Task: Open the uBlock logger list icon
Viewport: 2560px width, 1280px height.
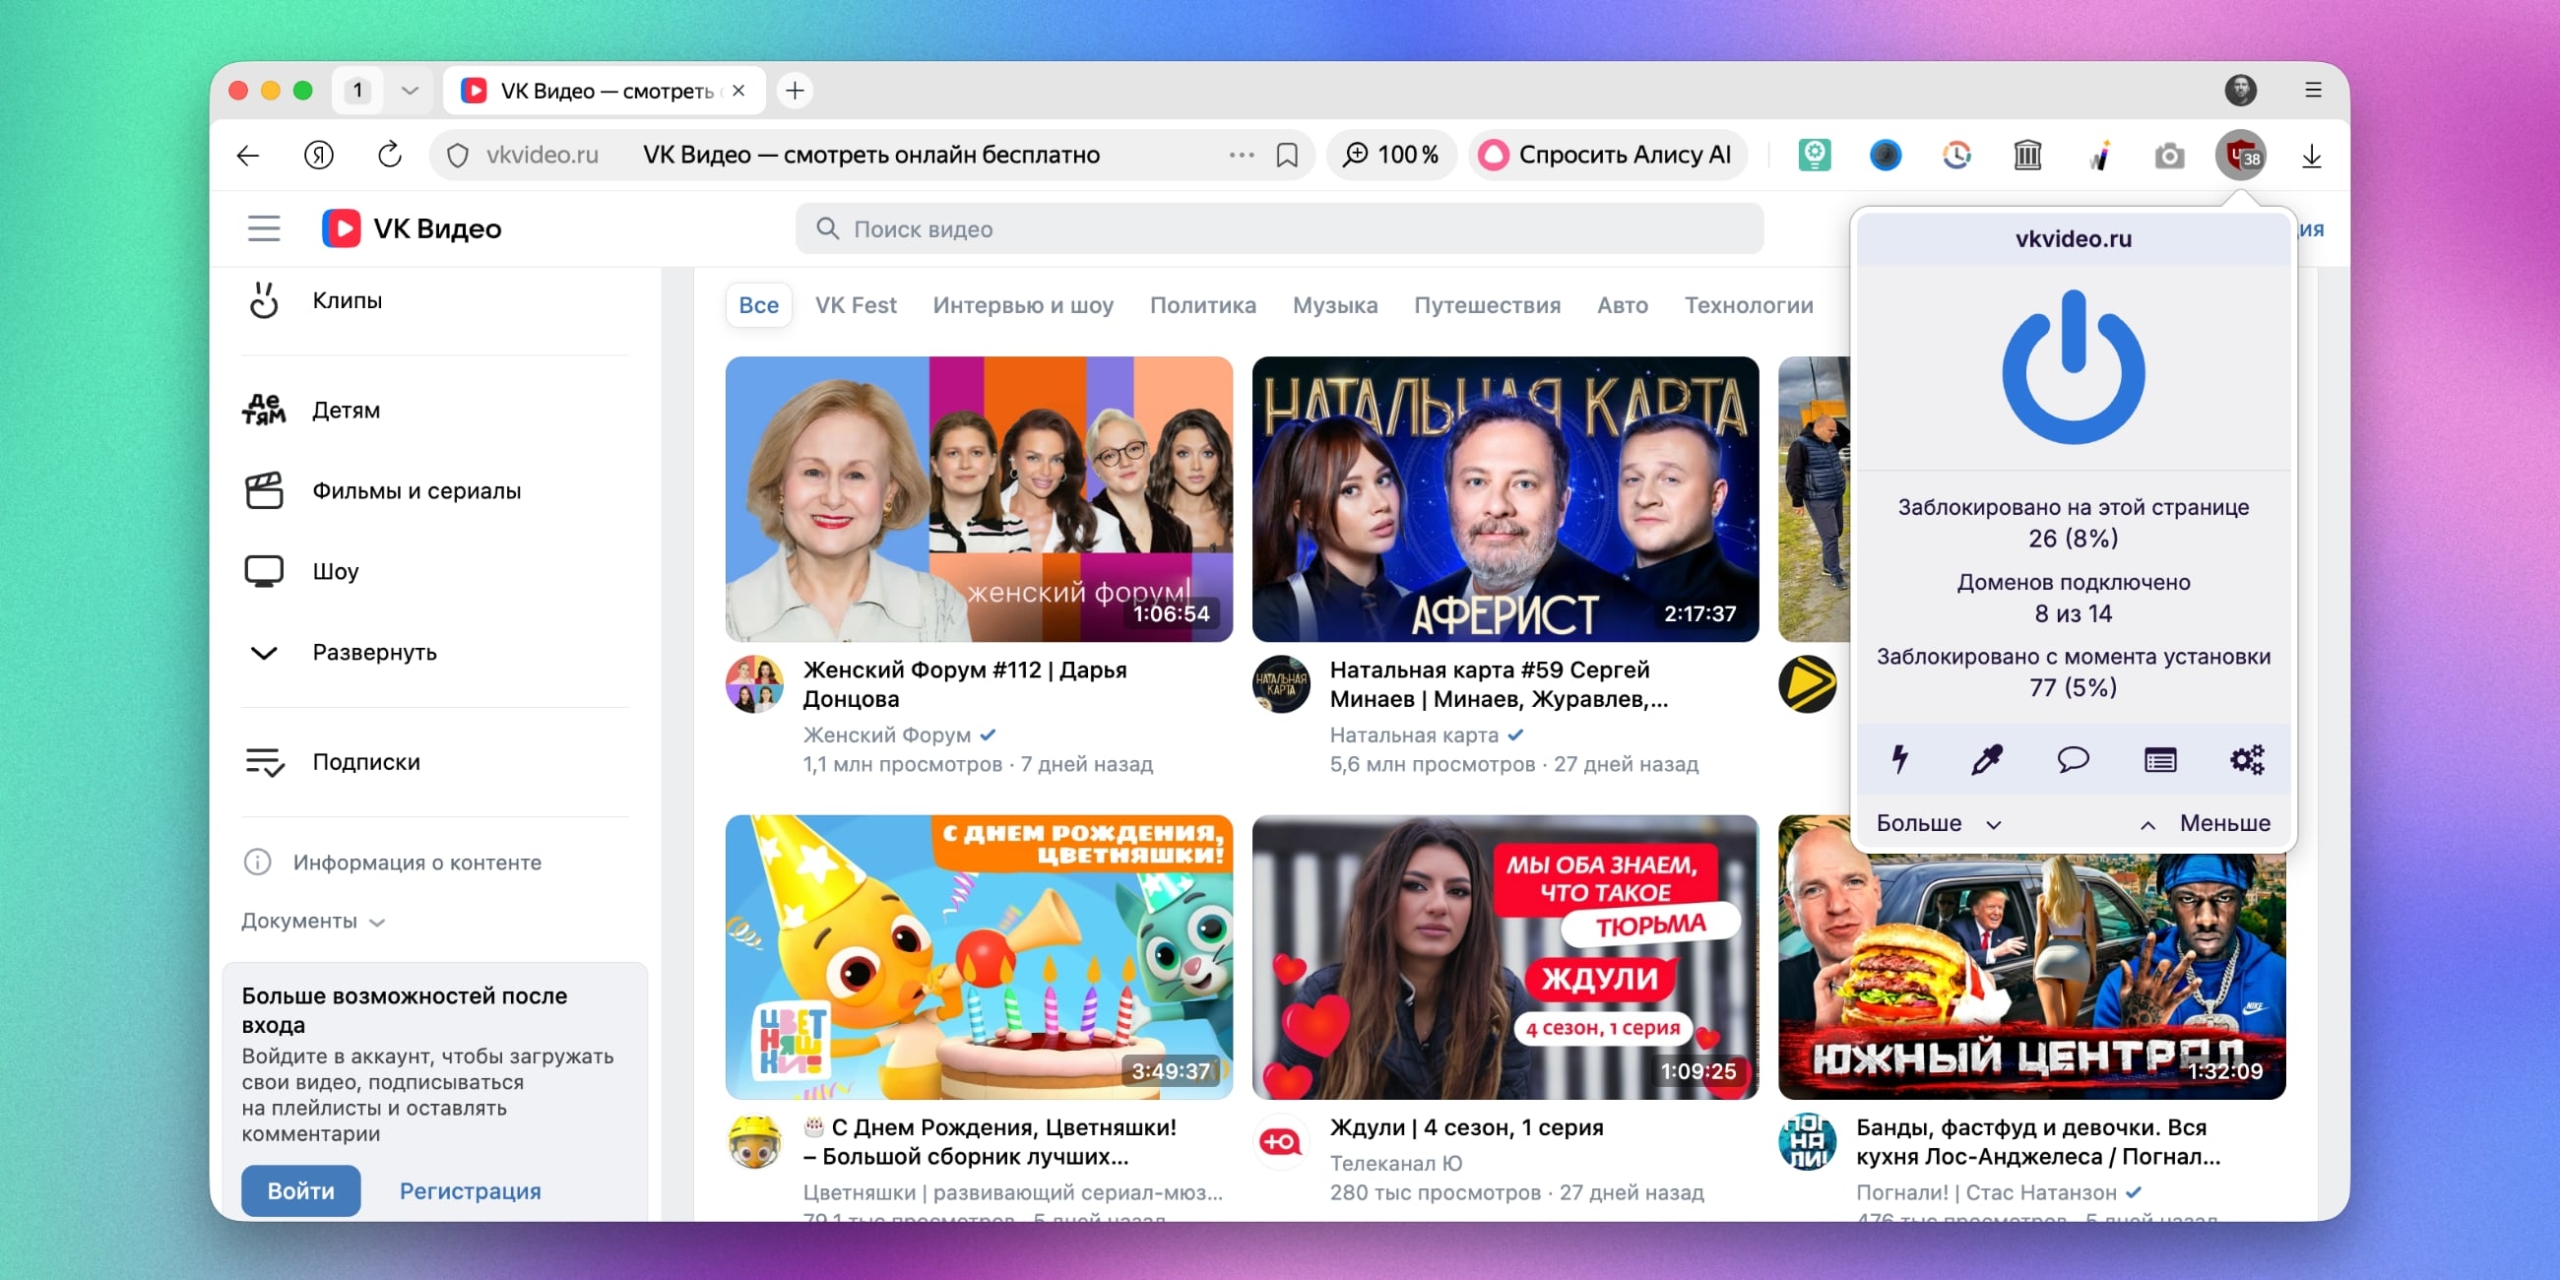Action: [2160, 760]
